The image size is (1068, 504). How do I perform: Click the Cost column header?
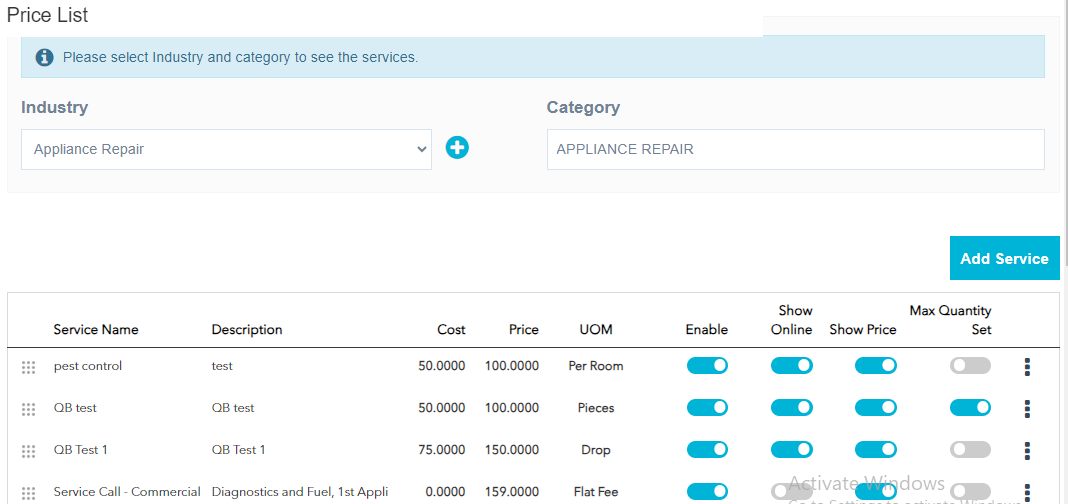pyautogui.click(x=451, y=330)
